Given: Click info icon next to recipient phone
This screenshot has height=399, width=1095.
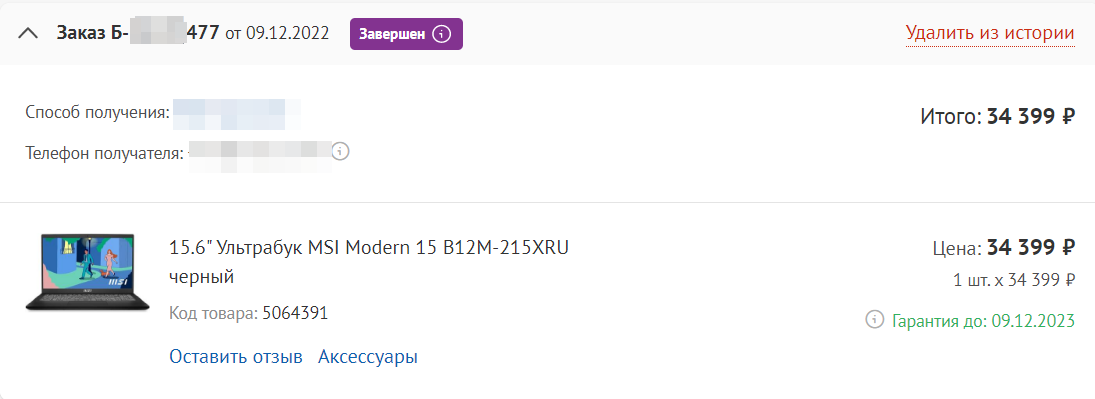Looking at the screenshot, I should coord(340,151).
